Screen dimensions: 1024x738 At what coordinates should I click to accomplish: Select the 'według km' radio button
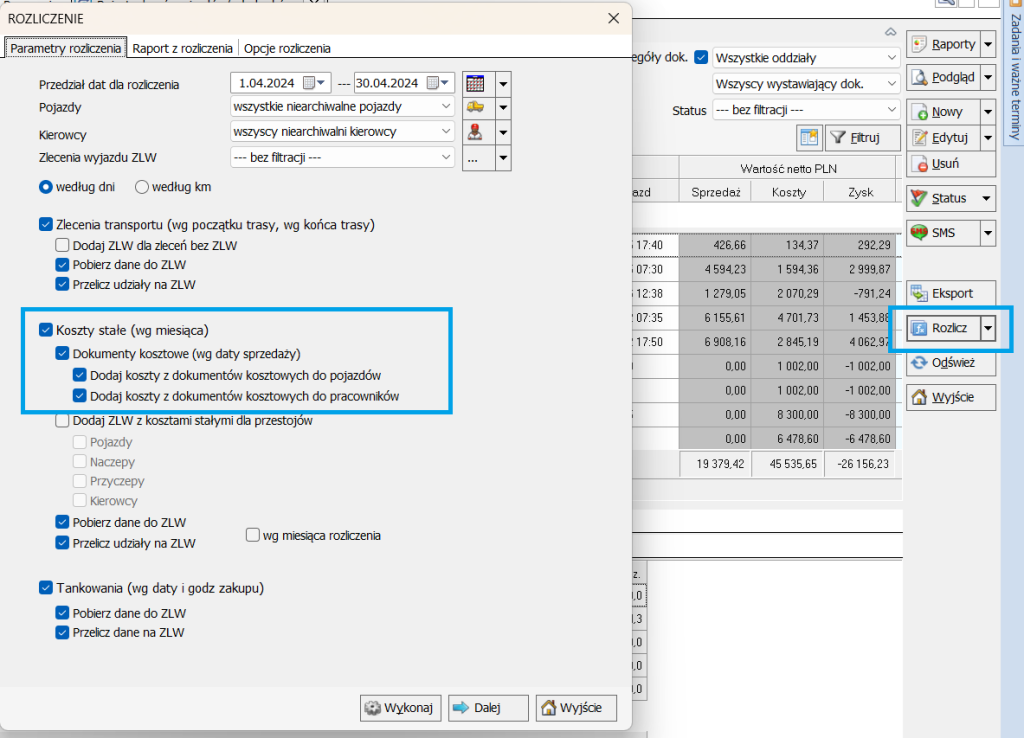142,186
